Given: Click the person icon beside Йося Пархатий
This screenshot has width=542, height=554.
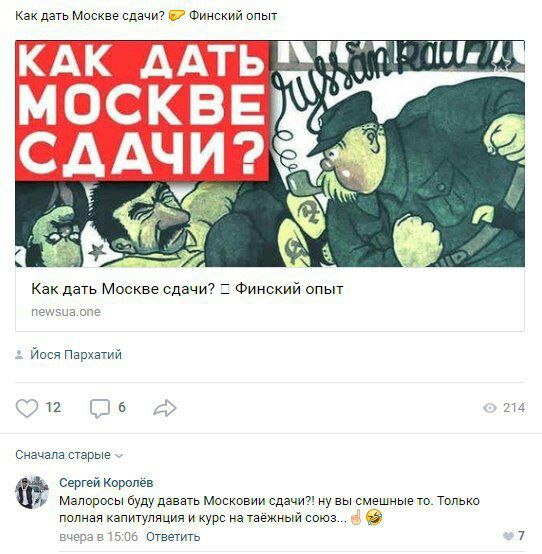Looking at the screenshot, I should click(x=19, y=354).
